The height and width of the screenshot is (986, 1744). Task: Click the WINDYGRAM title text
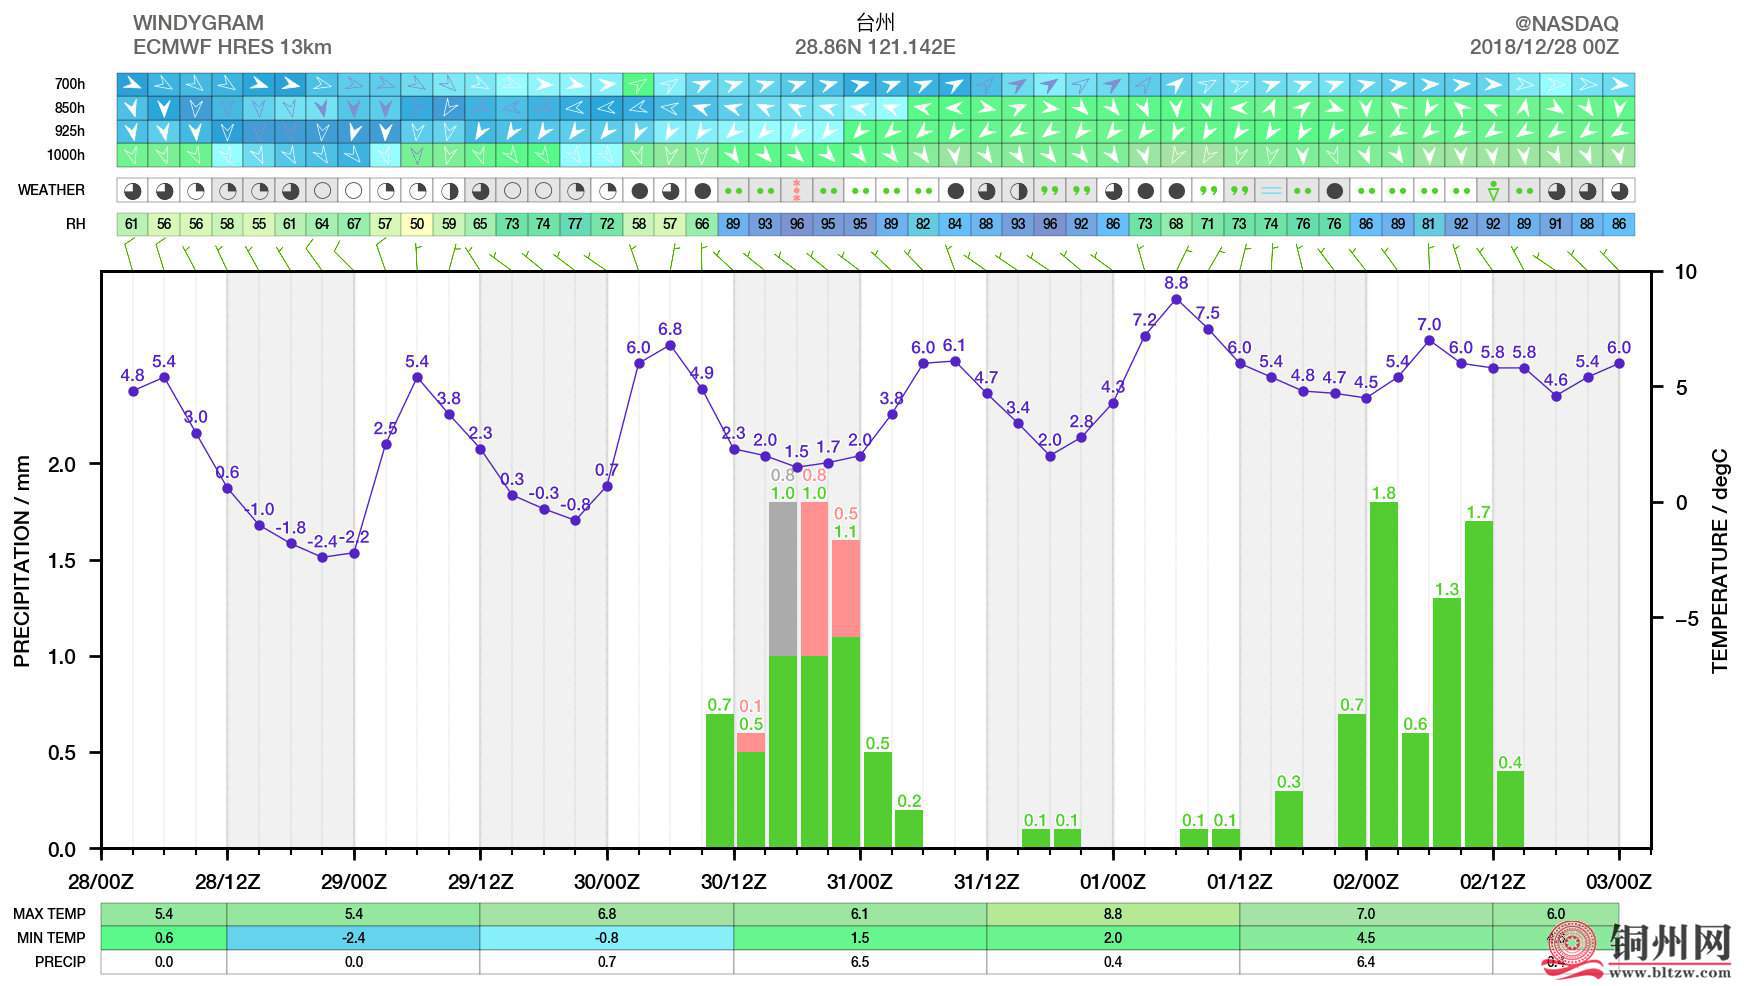point(198,23)
